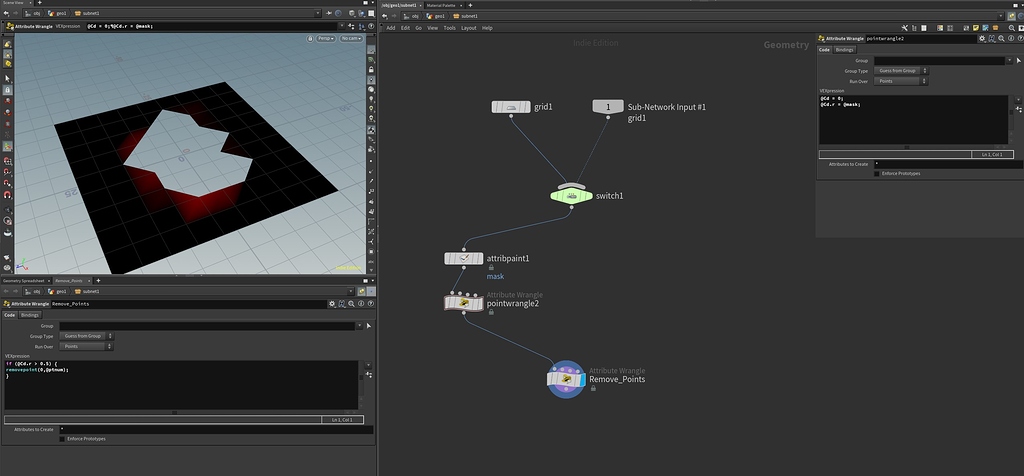Toggle Enforce Prototypes checkbox for pointwrangle2
The image size is (1024, 476).
pyautogui.click(x=878, y=173)
